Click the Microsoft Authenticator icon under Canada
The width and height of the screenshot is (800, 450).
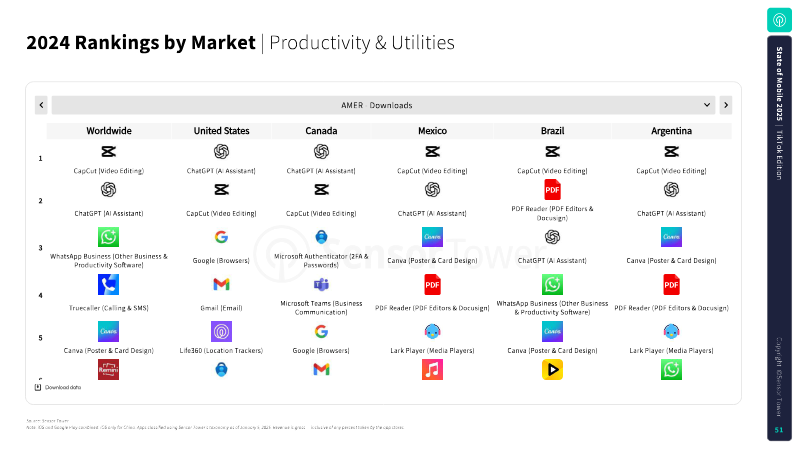321,237
